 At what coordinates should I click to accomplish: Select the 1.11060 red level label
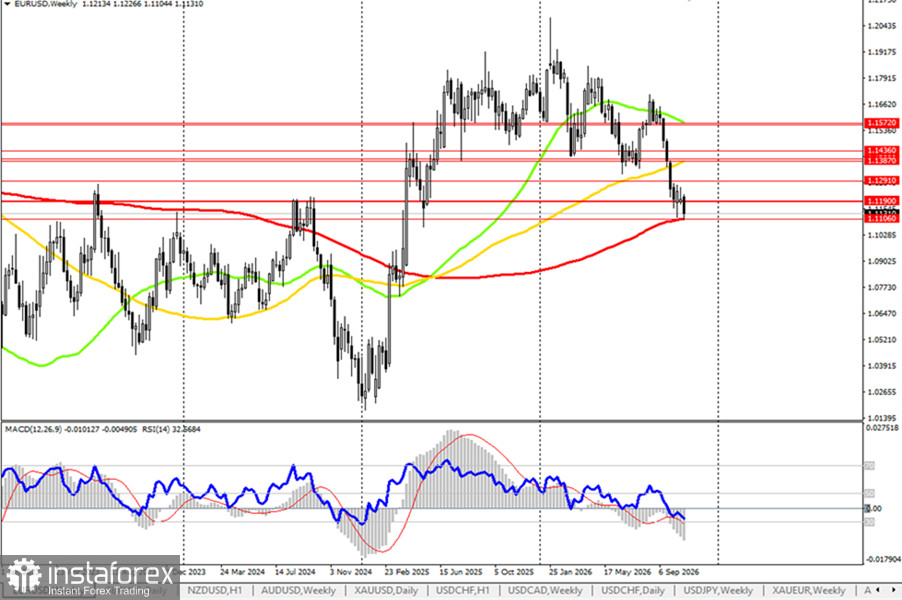pos(881,219)
